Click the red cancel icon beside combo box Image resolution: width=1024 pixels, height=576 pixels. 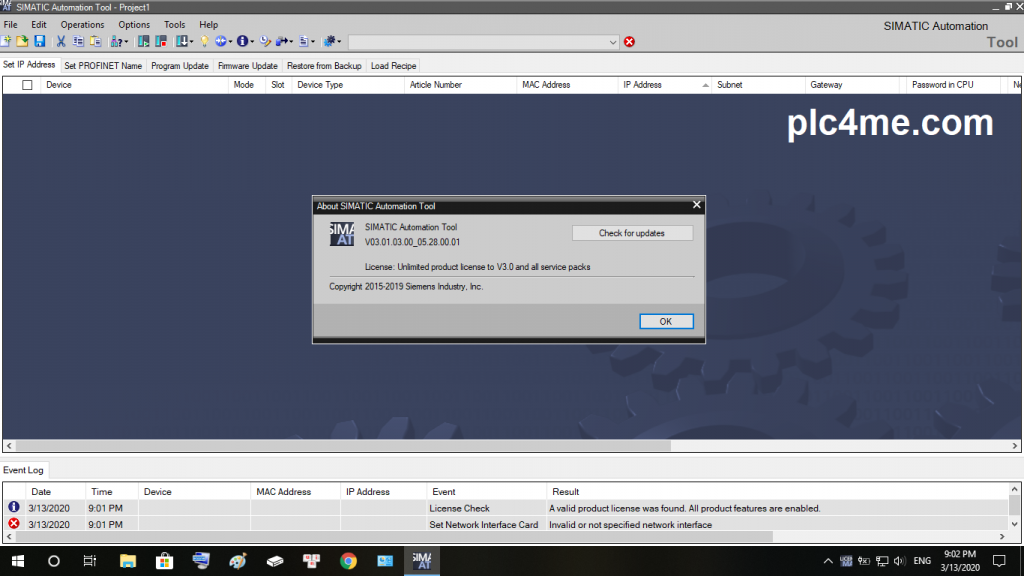(x=629, y=42)
